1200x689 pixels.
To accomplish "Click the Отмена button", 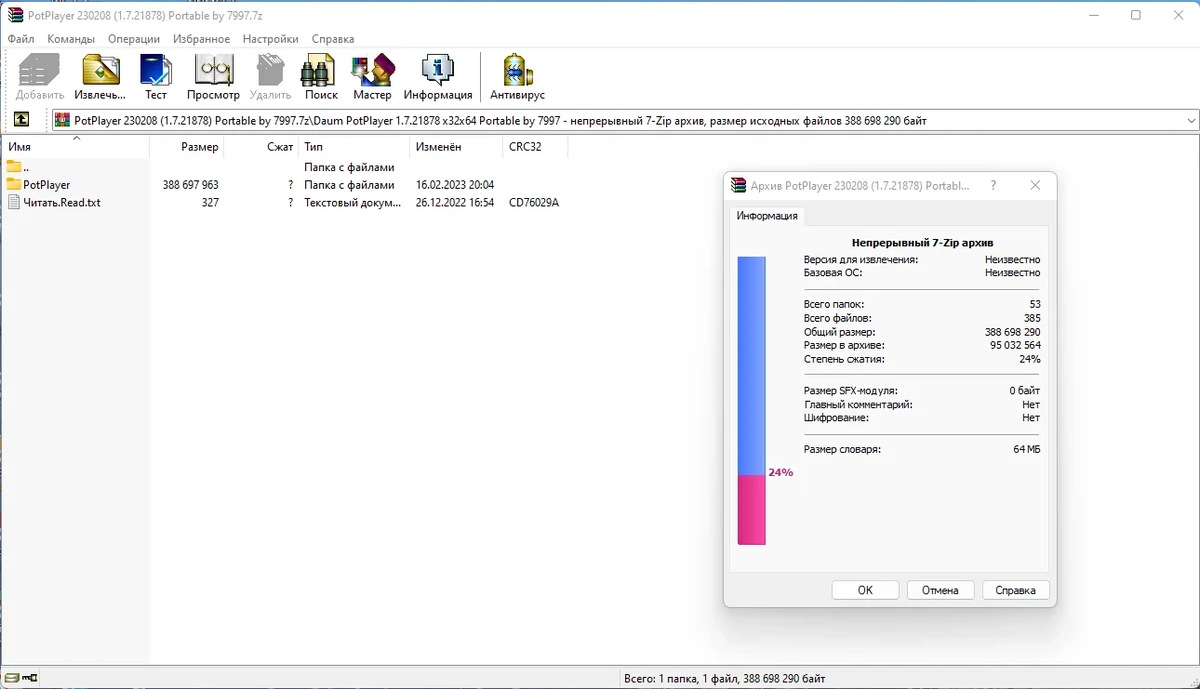I will point(940,590).
